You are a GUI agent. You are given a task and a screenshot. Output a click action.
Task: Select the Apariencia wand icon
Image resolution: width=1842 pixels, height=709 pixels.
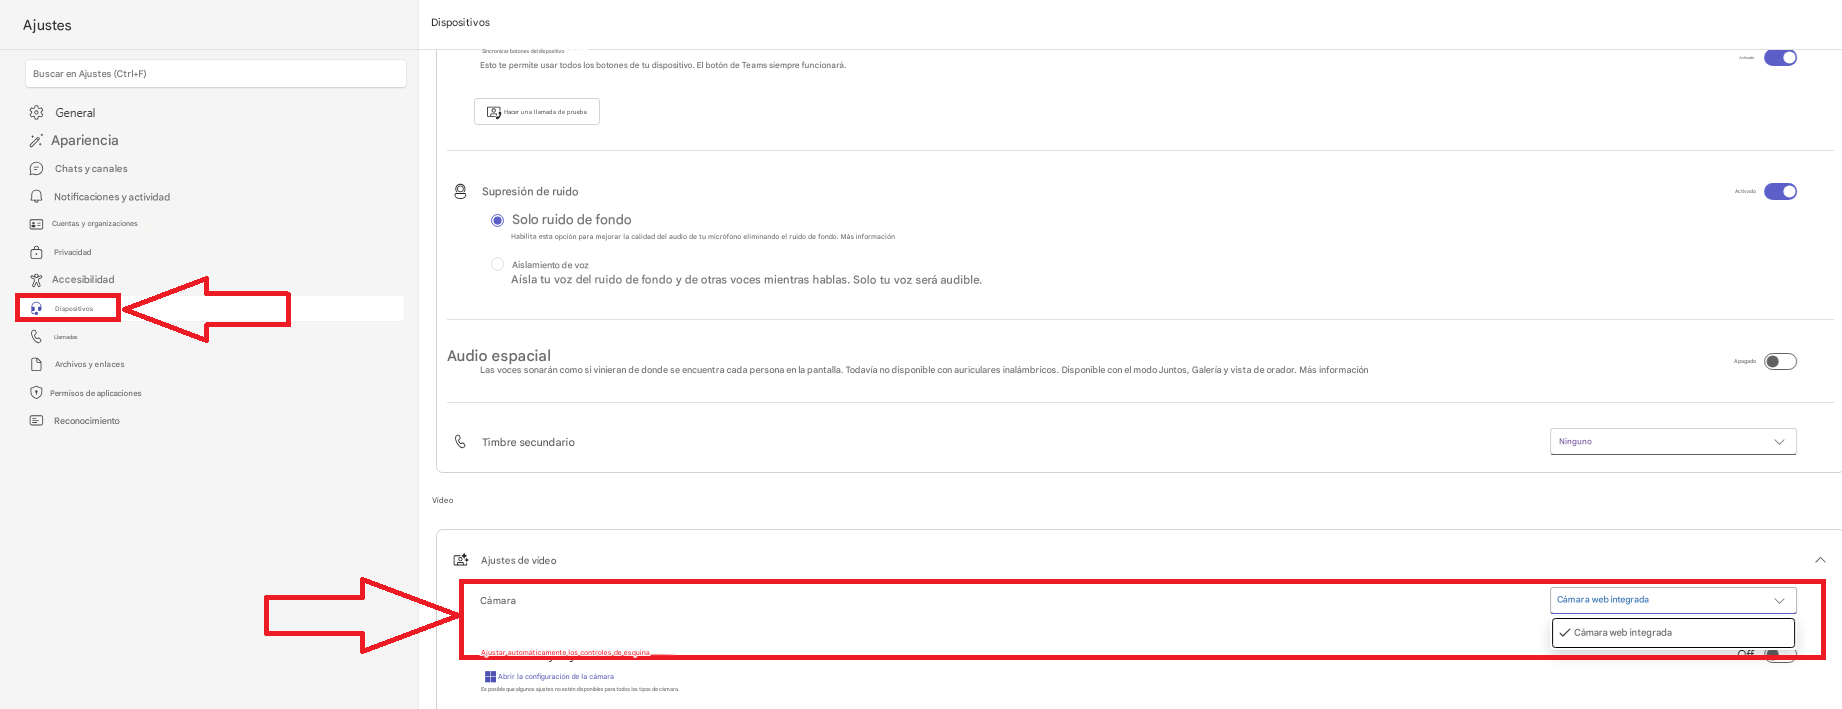[36, 141]
